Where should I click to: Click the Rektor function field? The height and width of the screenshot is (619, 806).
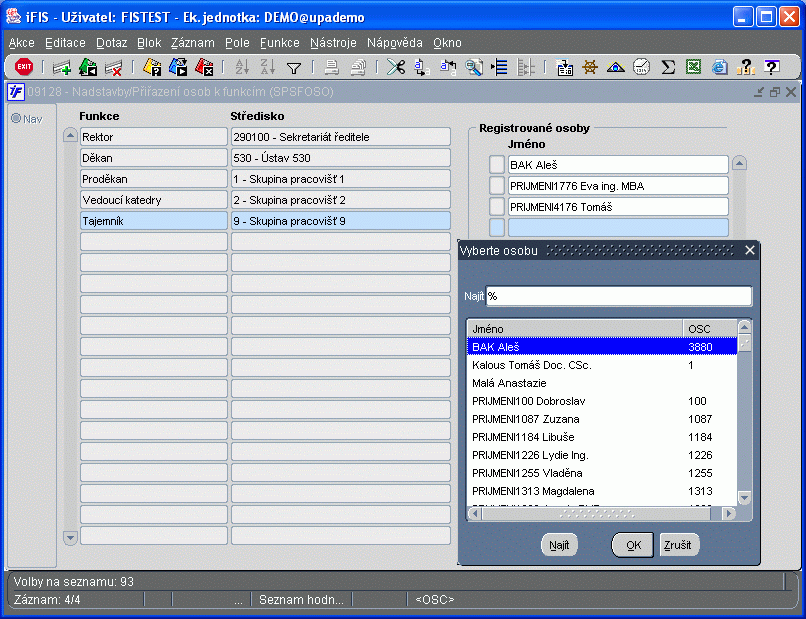point(154,137)
